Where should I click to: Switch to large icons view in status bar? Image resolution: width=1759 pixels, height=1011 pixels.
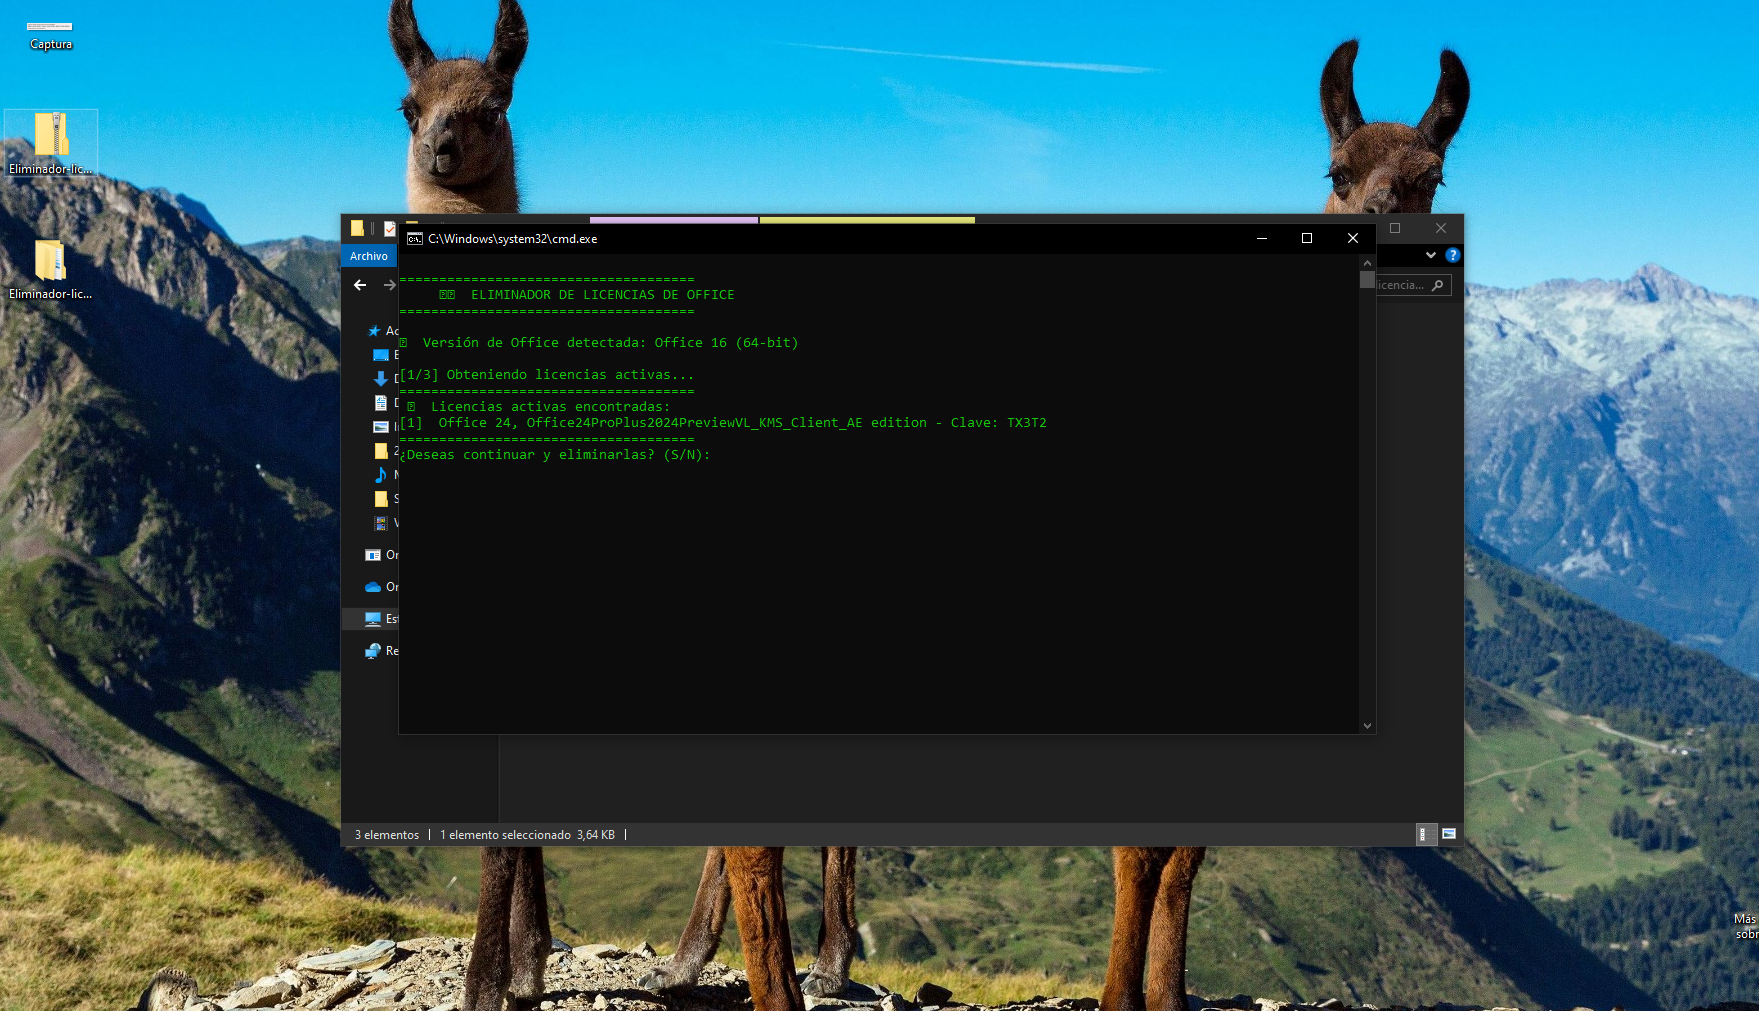pyautogui.click(x=1448, y=834)
